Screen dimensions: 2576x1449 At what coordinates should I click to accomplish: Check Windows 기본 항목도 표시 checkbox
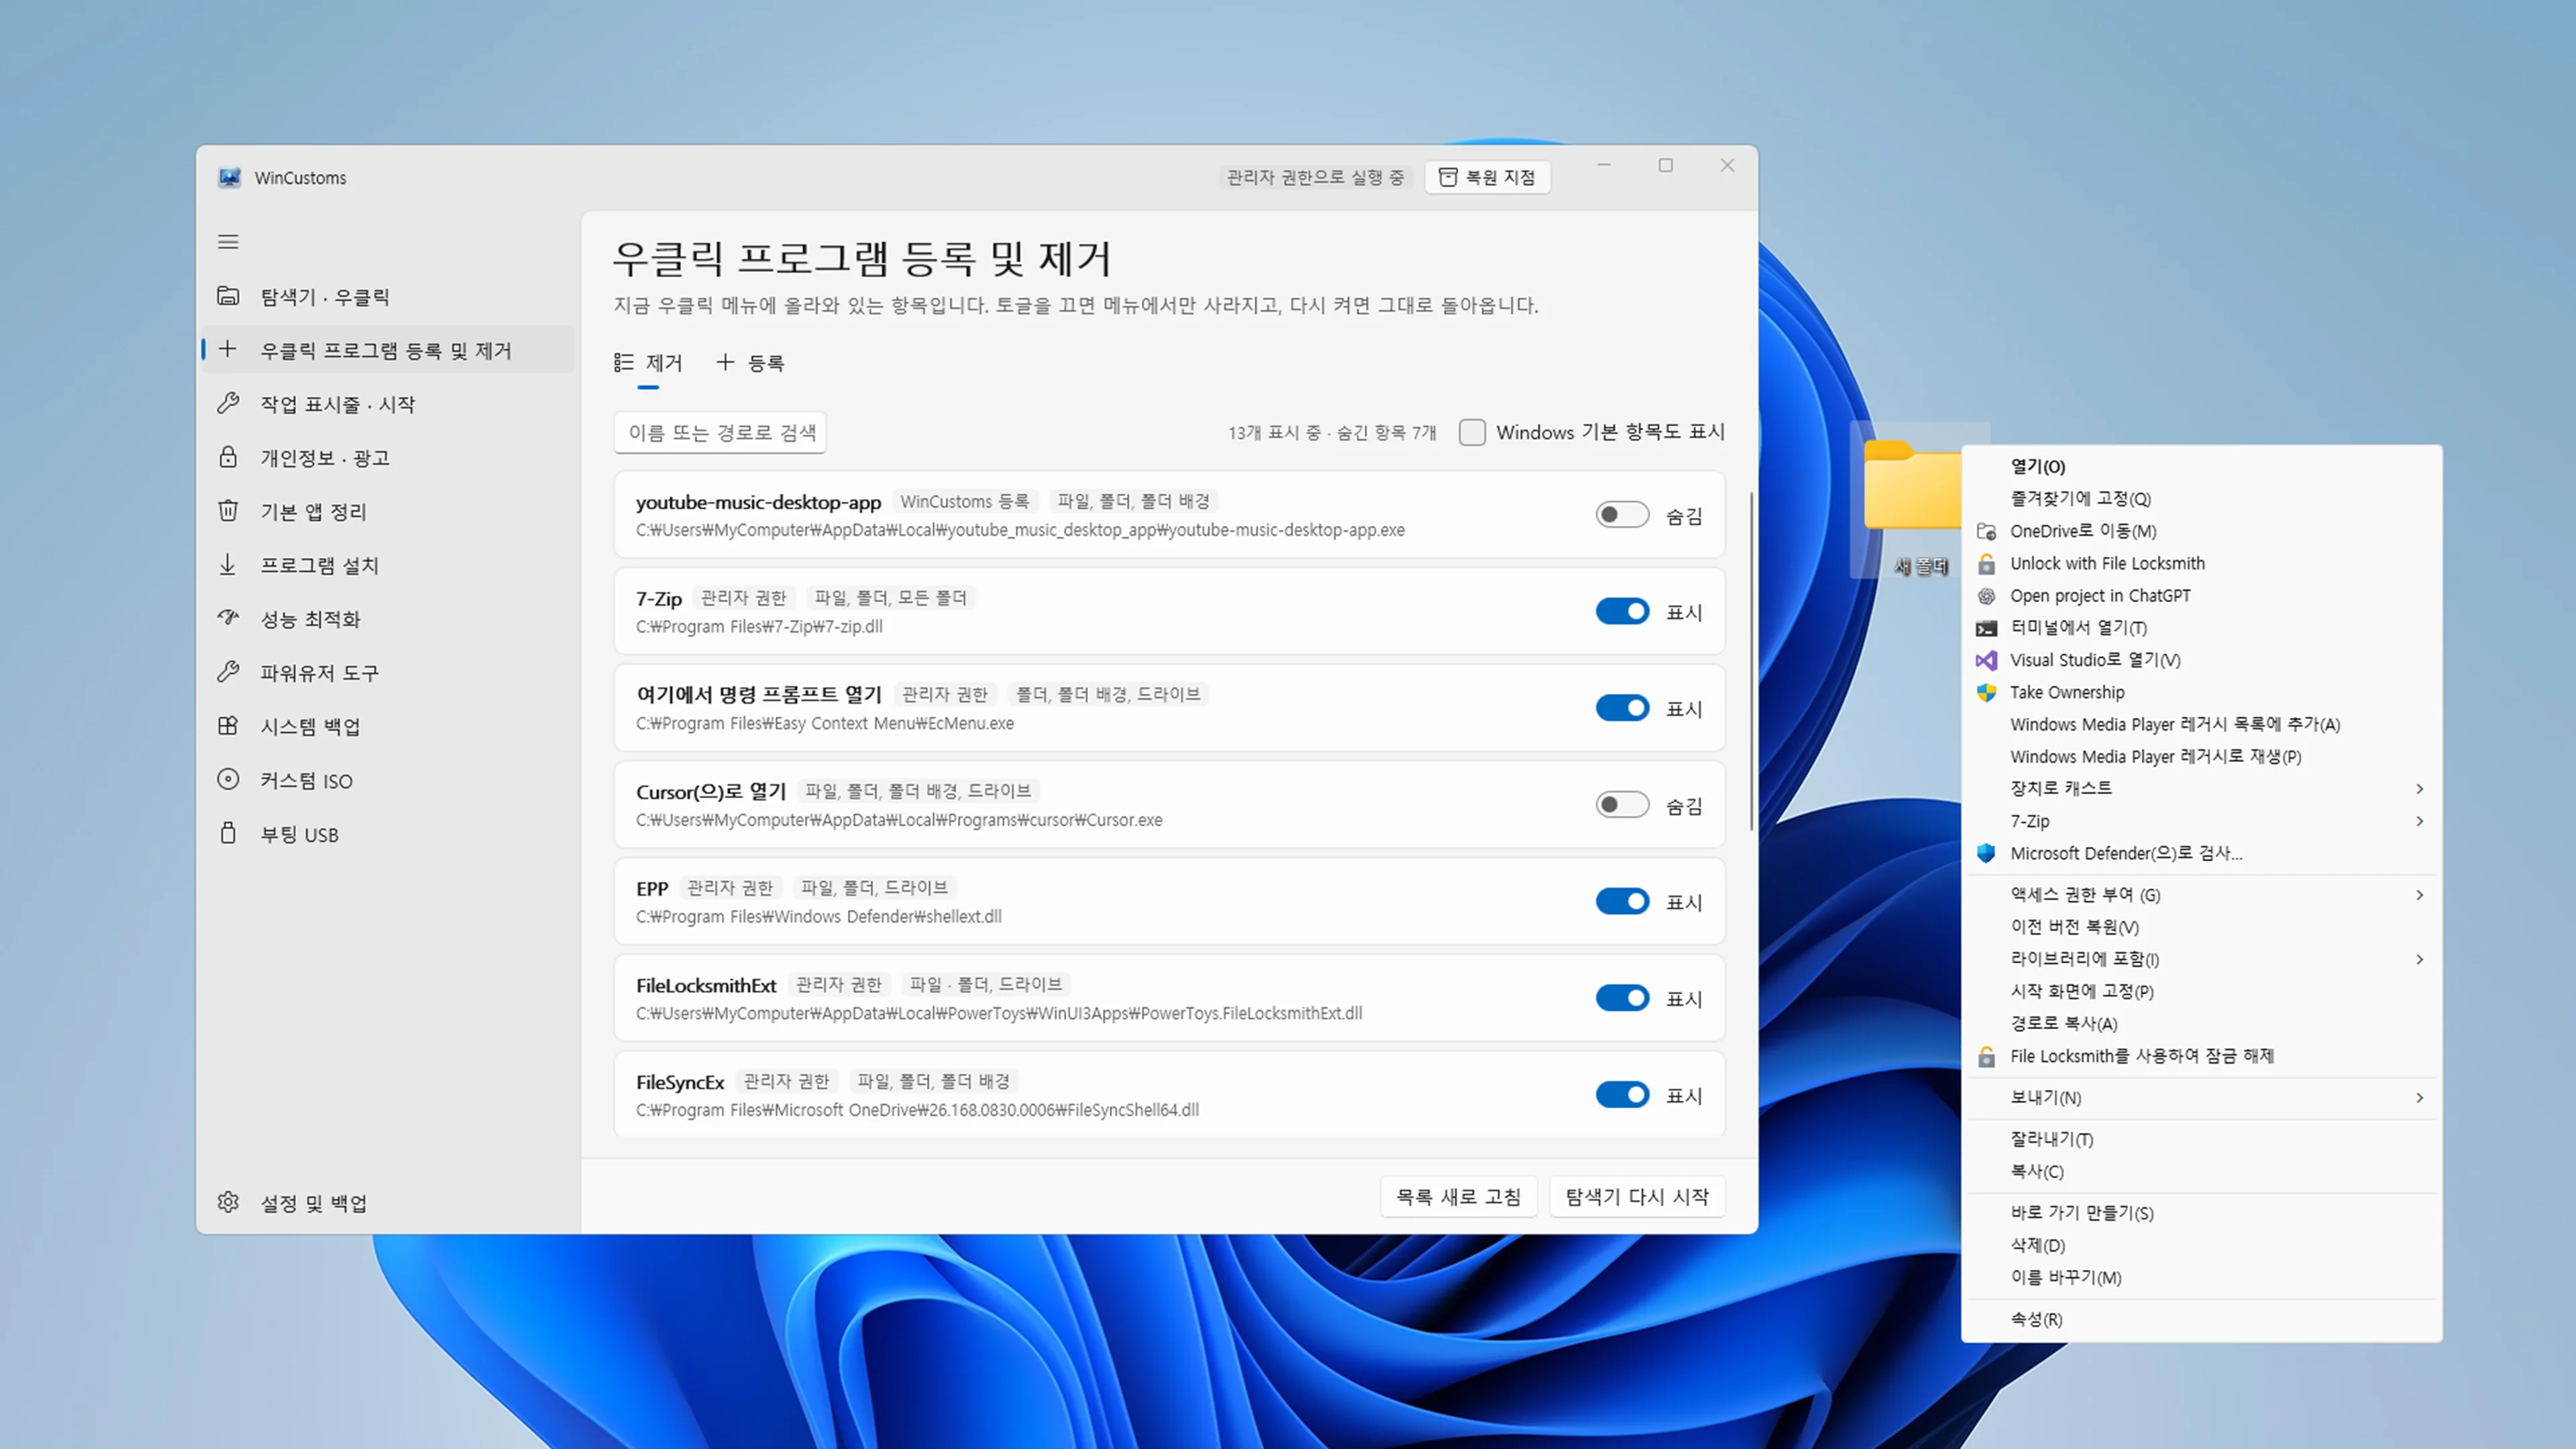(1472, 432)
